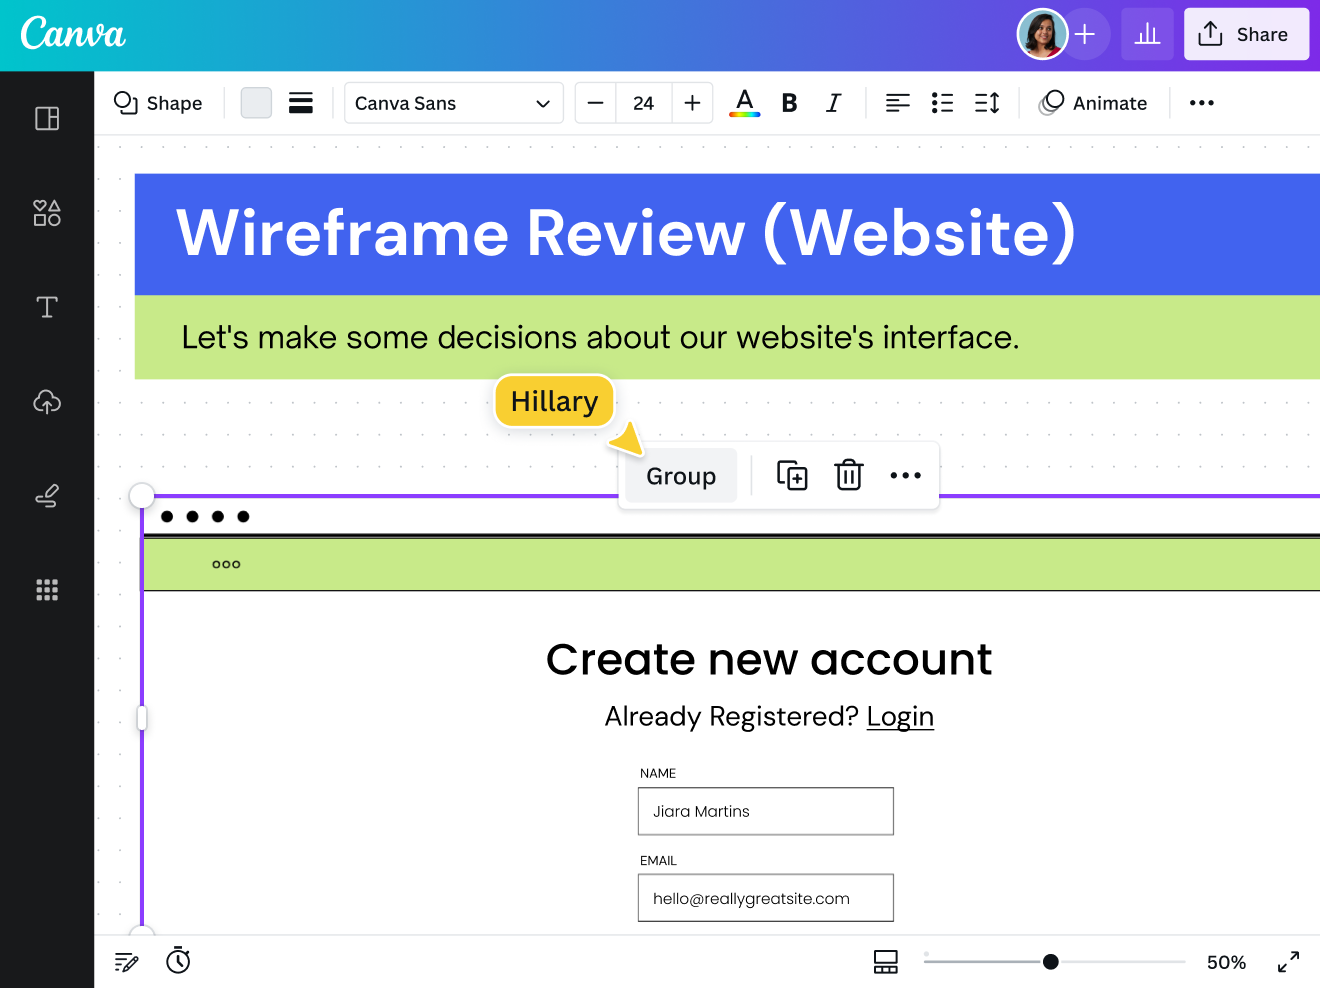Open the Animate option
The width and height of the screenshot is (1320, 990).
[x=1094, y=103]
